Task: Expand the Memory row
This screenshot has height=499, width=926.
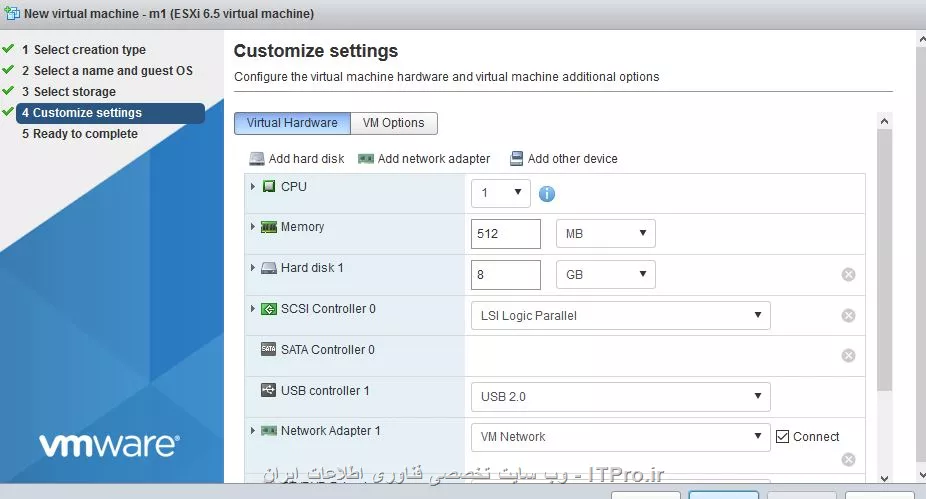Action: click(x=253, y=227)
